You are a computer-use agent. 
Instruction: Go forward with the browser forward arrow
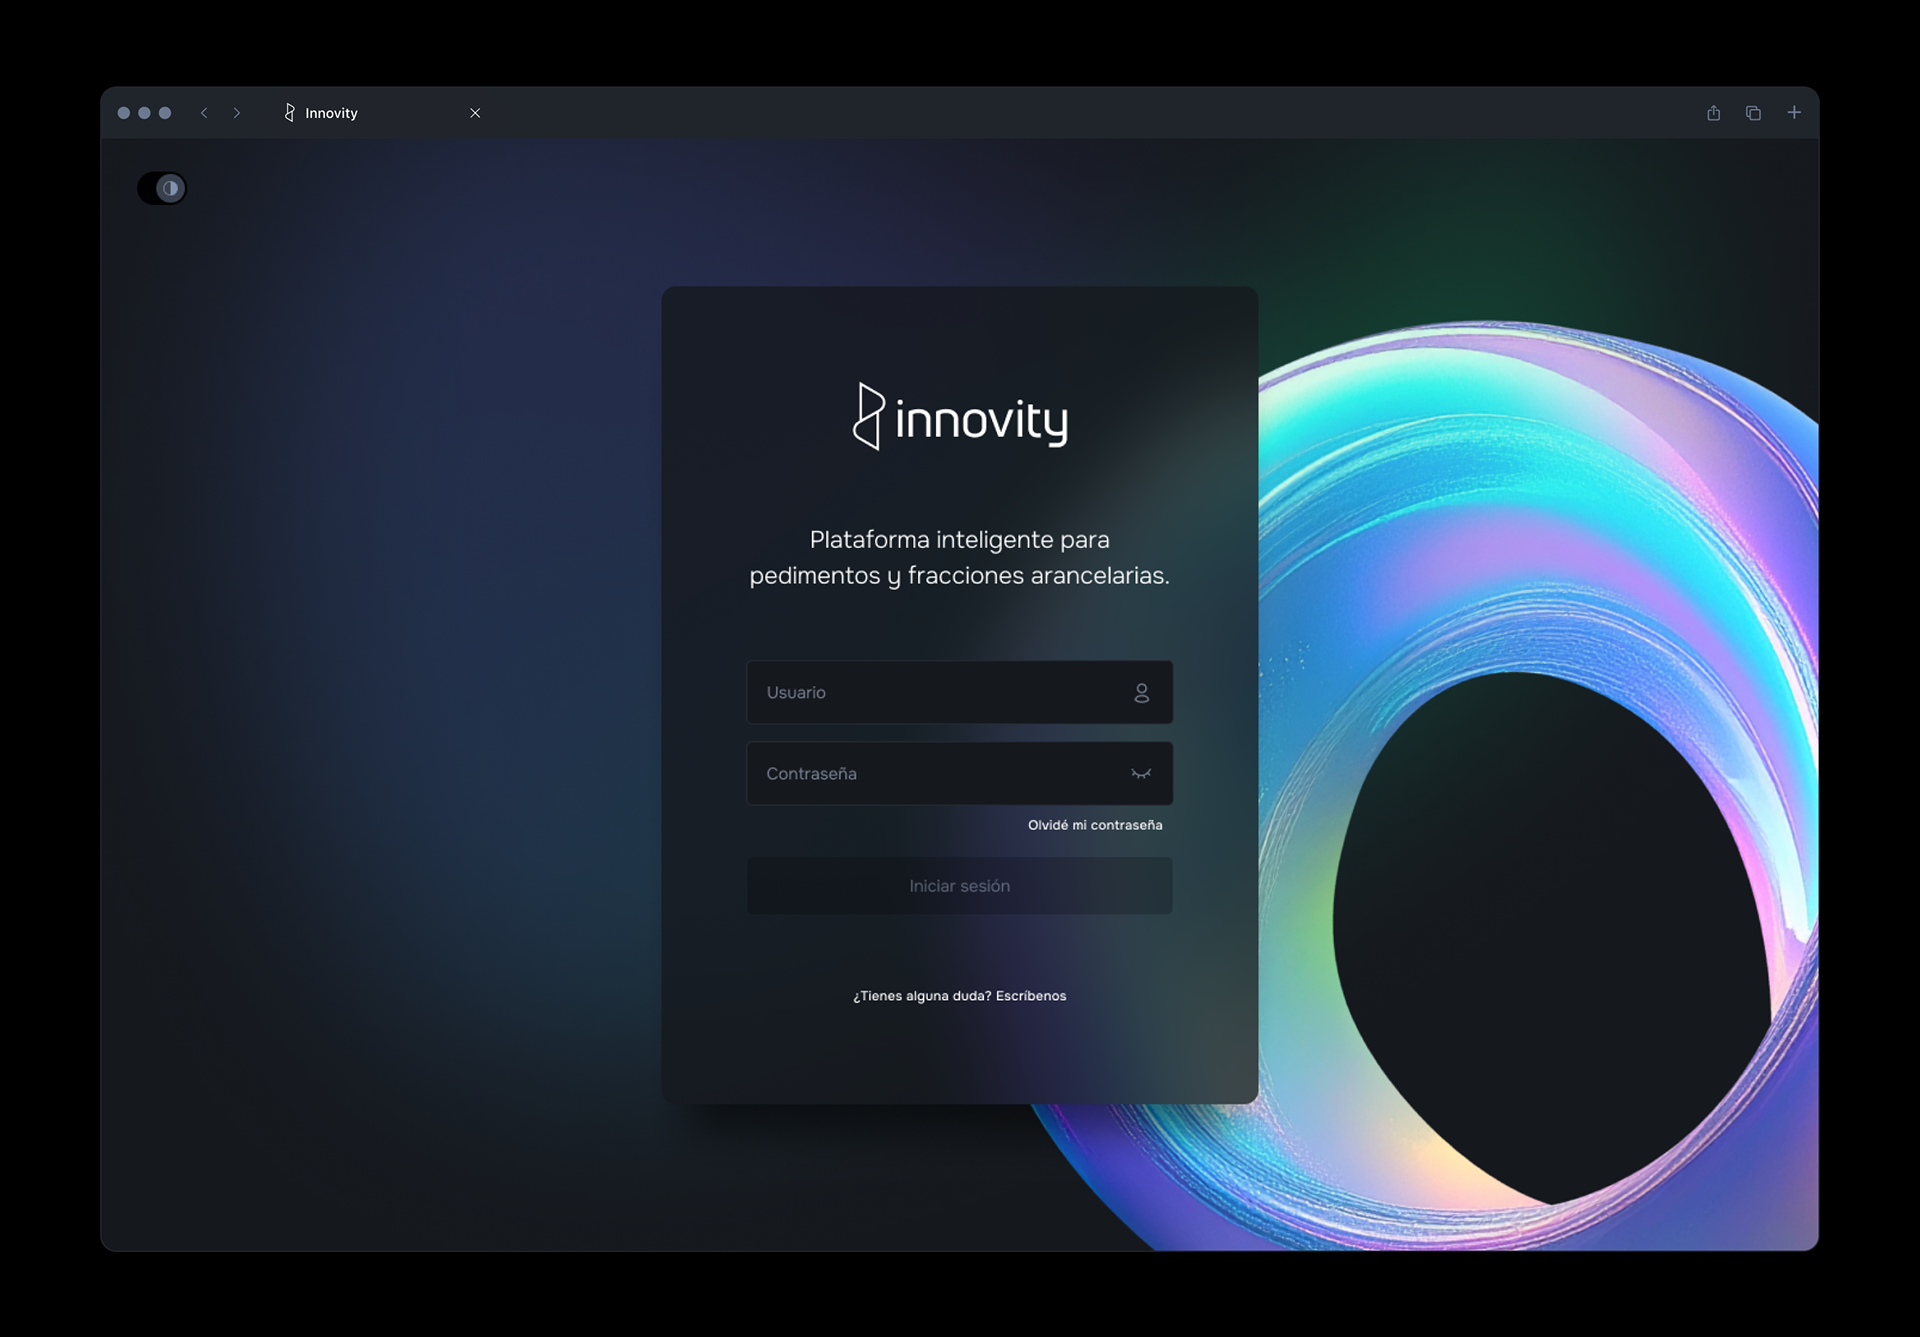pos(237,113)
